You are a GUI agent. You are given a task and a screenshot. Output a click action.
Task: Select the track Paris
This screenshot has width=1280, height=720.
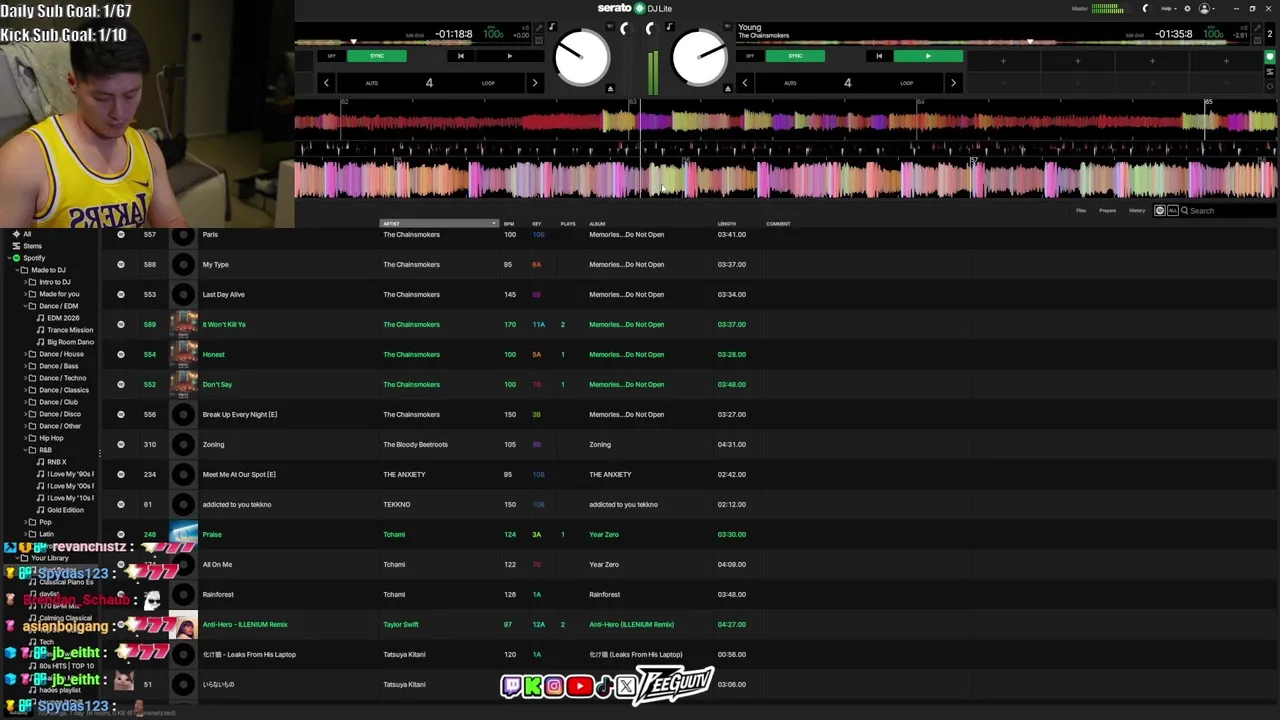[x=210, y=234]
